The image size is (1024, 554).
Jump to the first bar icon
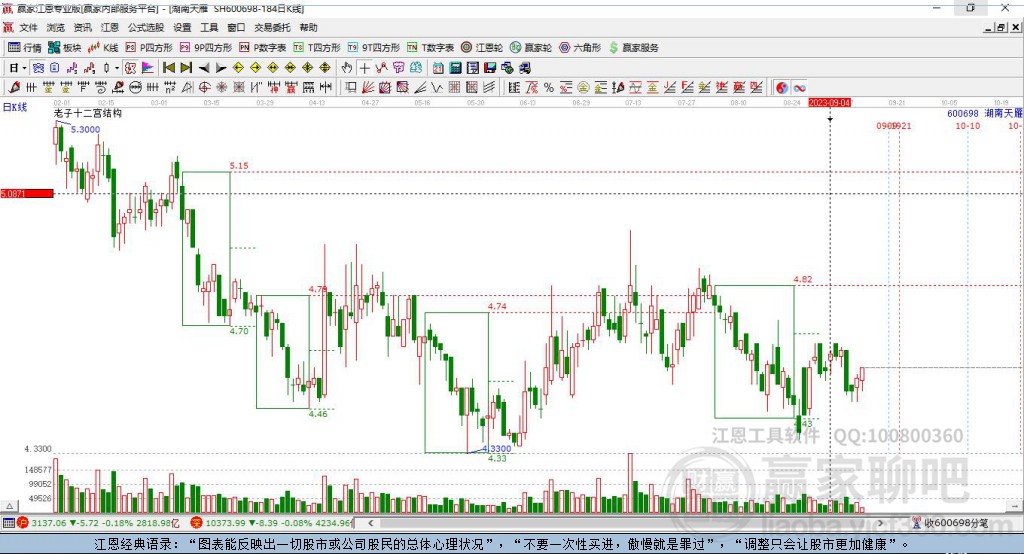(x=168, y=67)
